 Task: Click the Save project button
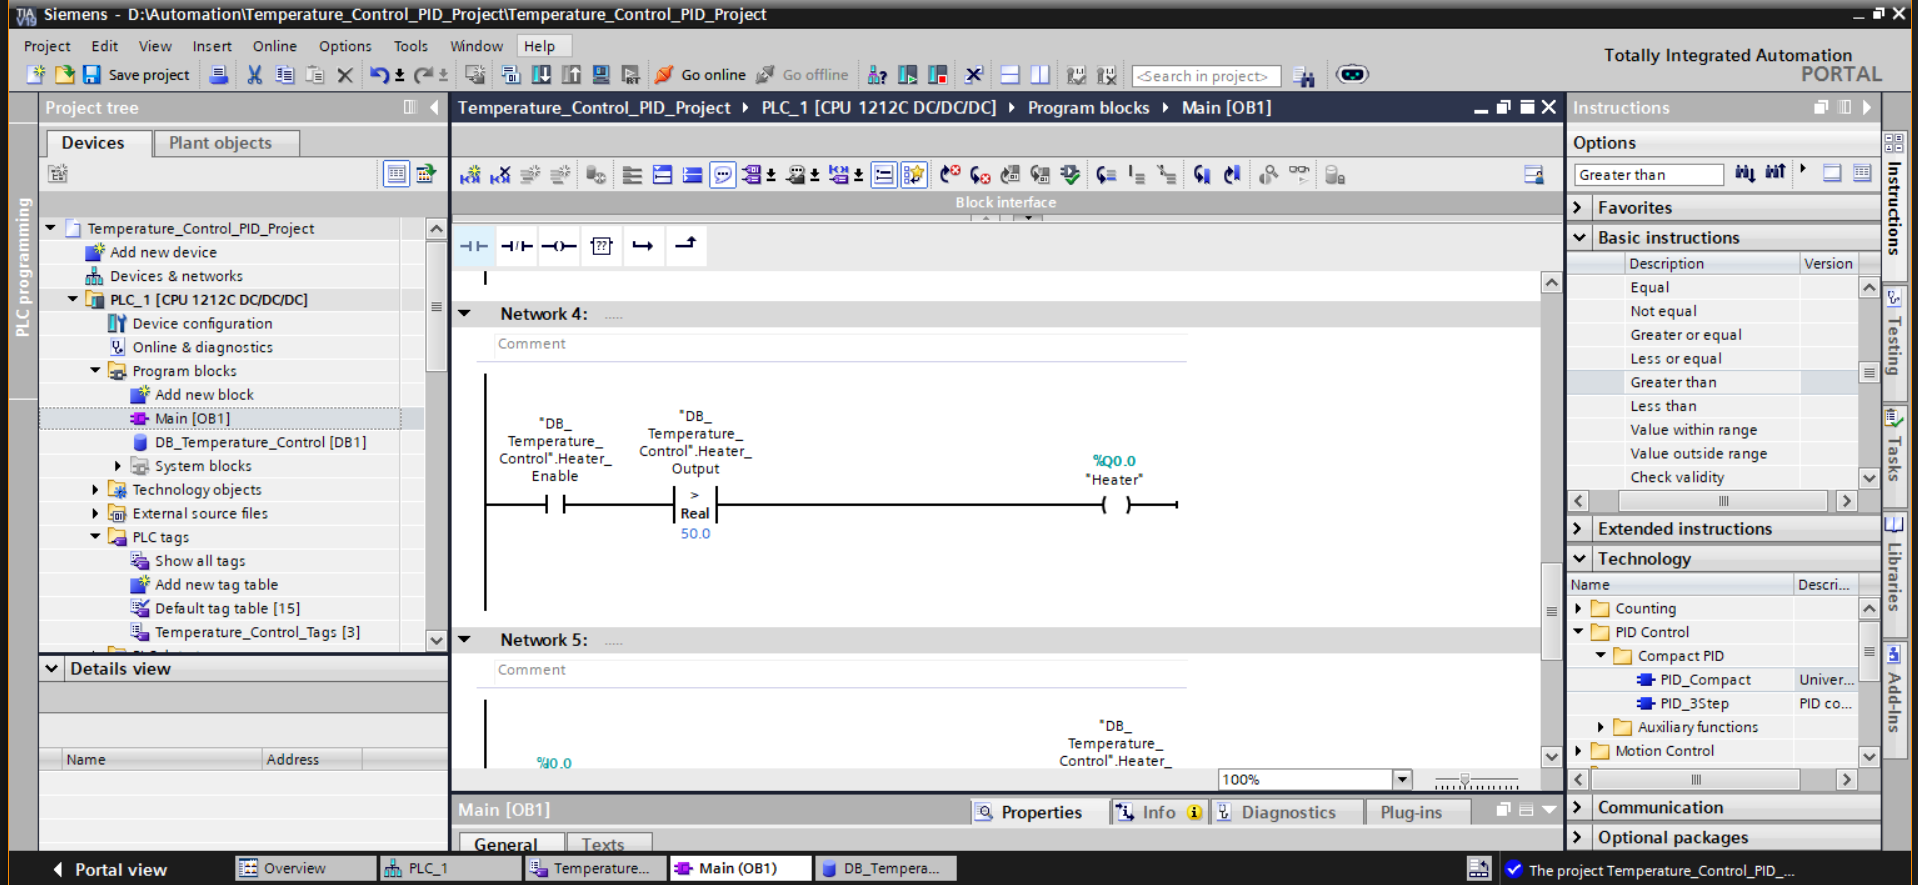136,75
